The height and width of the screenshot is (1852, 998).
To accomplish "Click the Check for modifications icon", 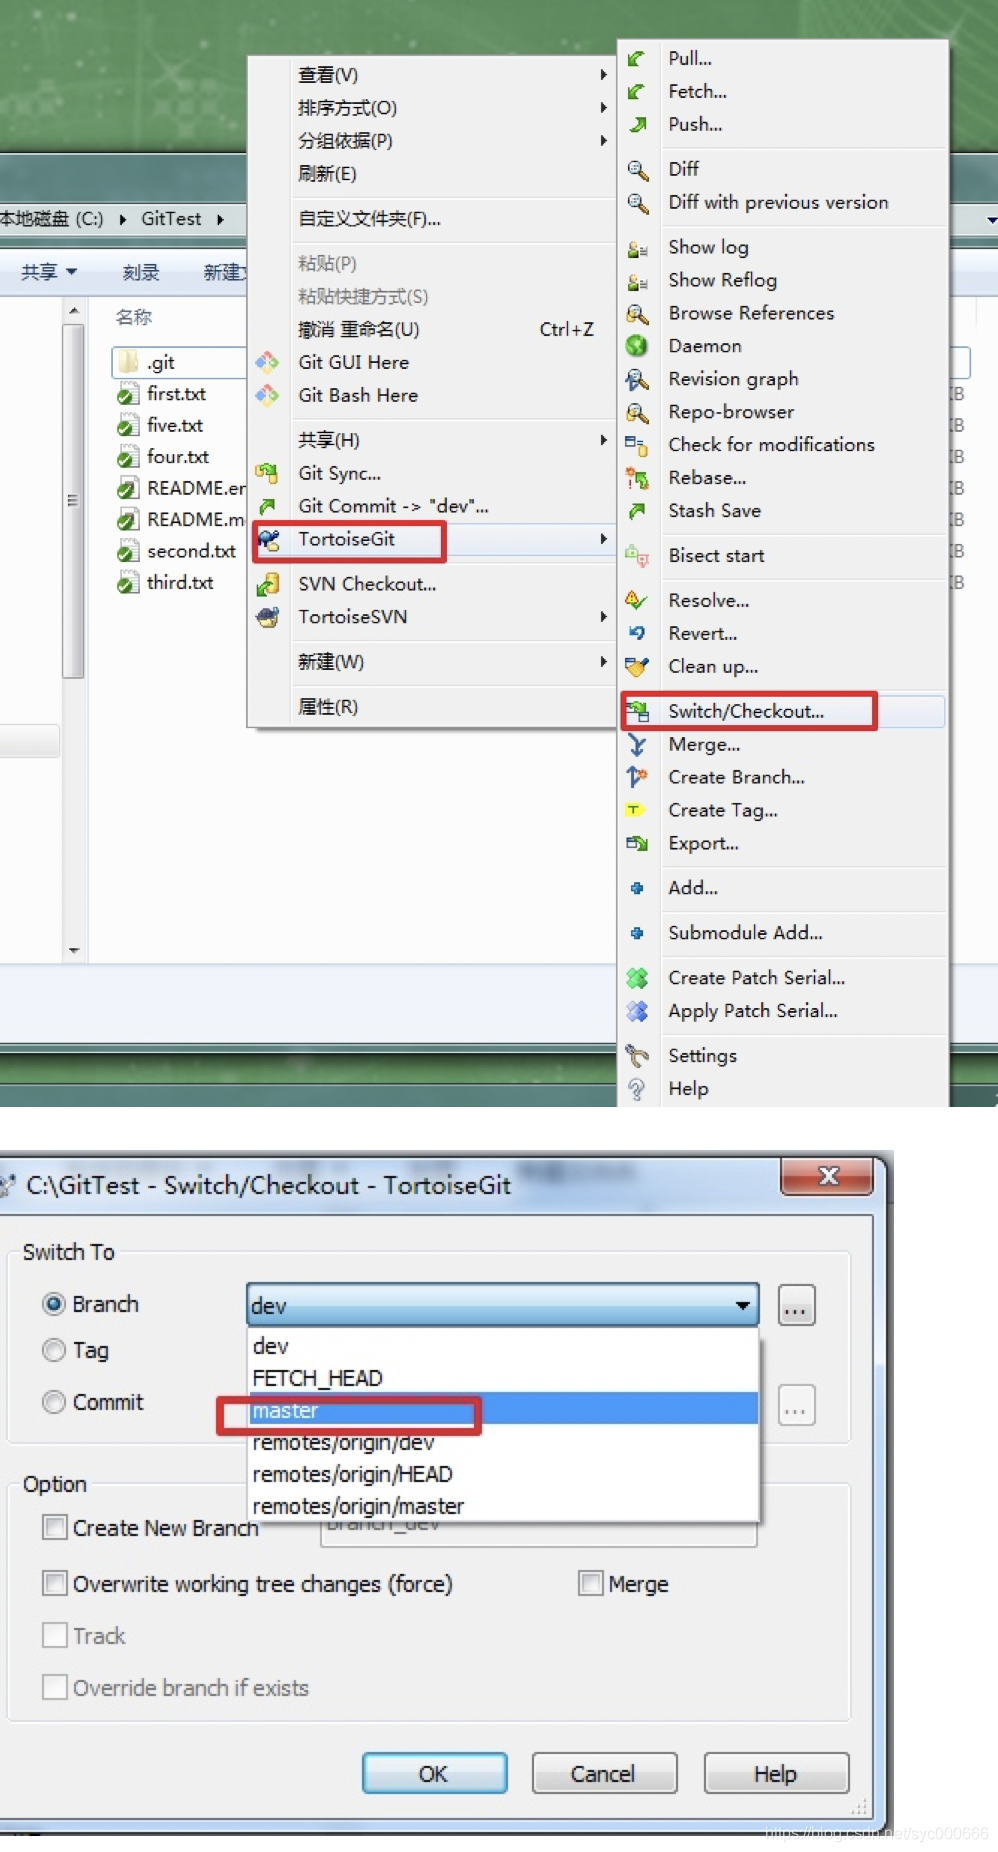I will coord(637,445).
